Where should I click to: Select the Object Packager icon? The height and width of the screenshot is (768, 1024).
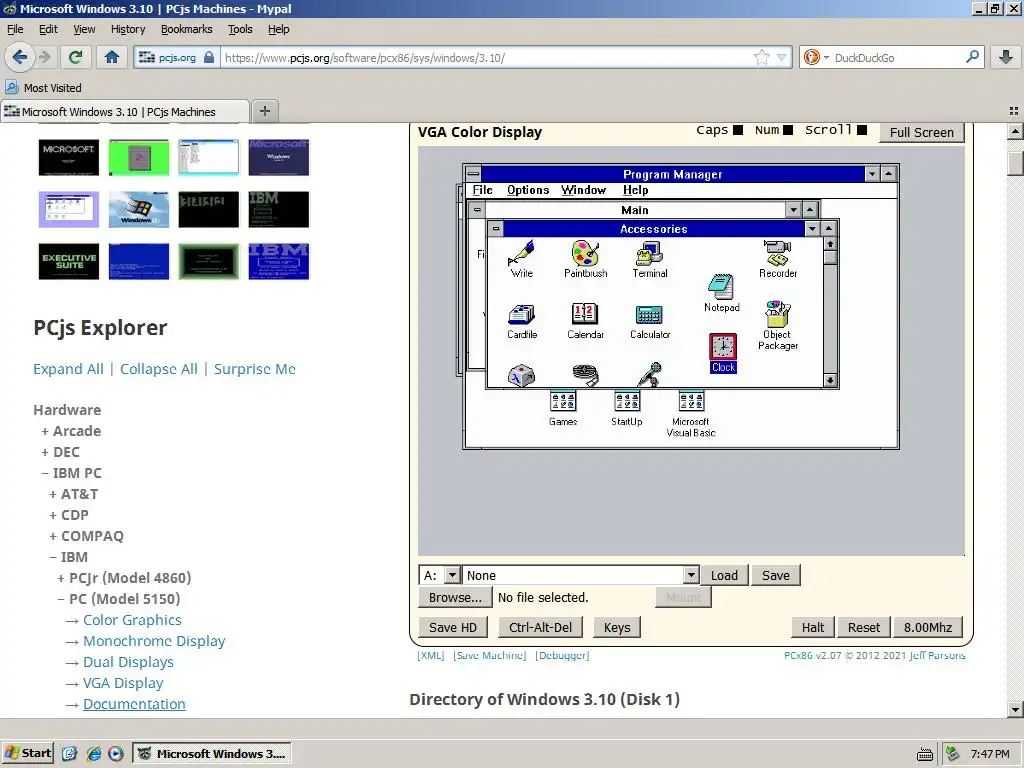point(777,325)
